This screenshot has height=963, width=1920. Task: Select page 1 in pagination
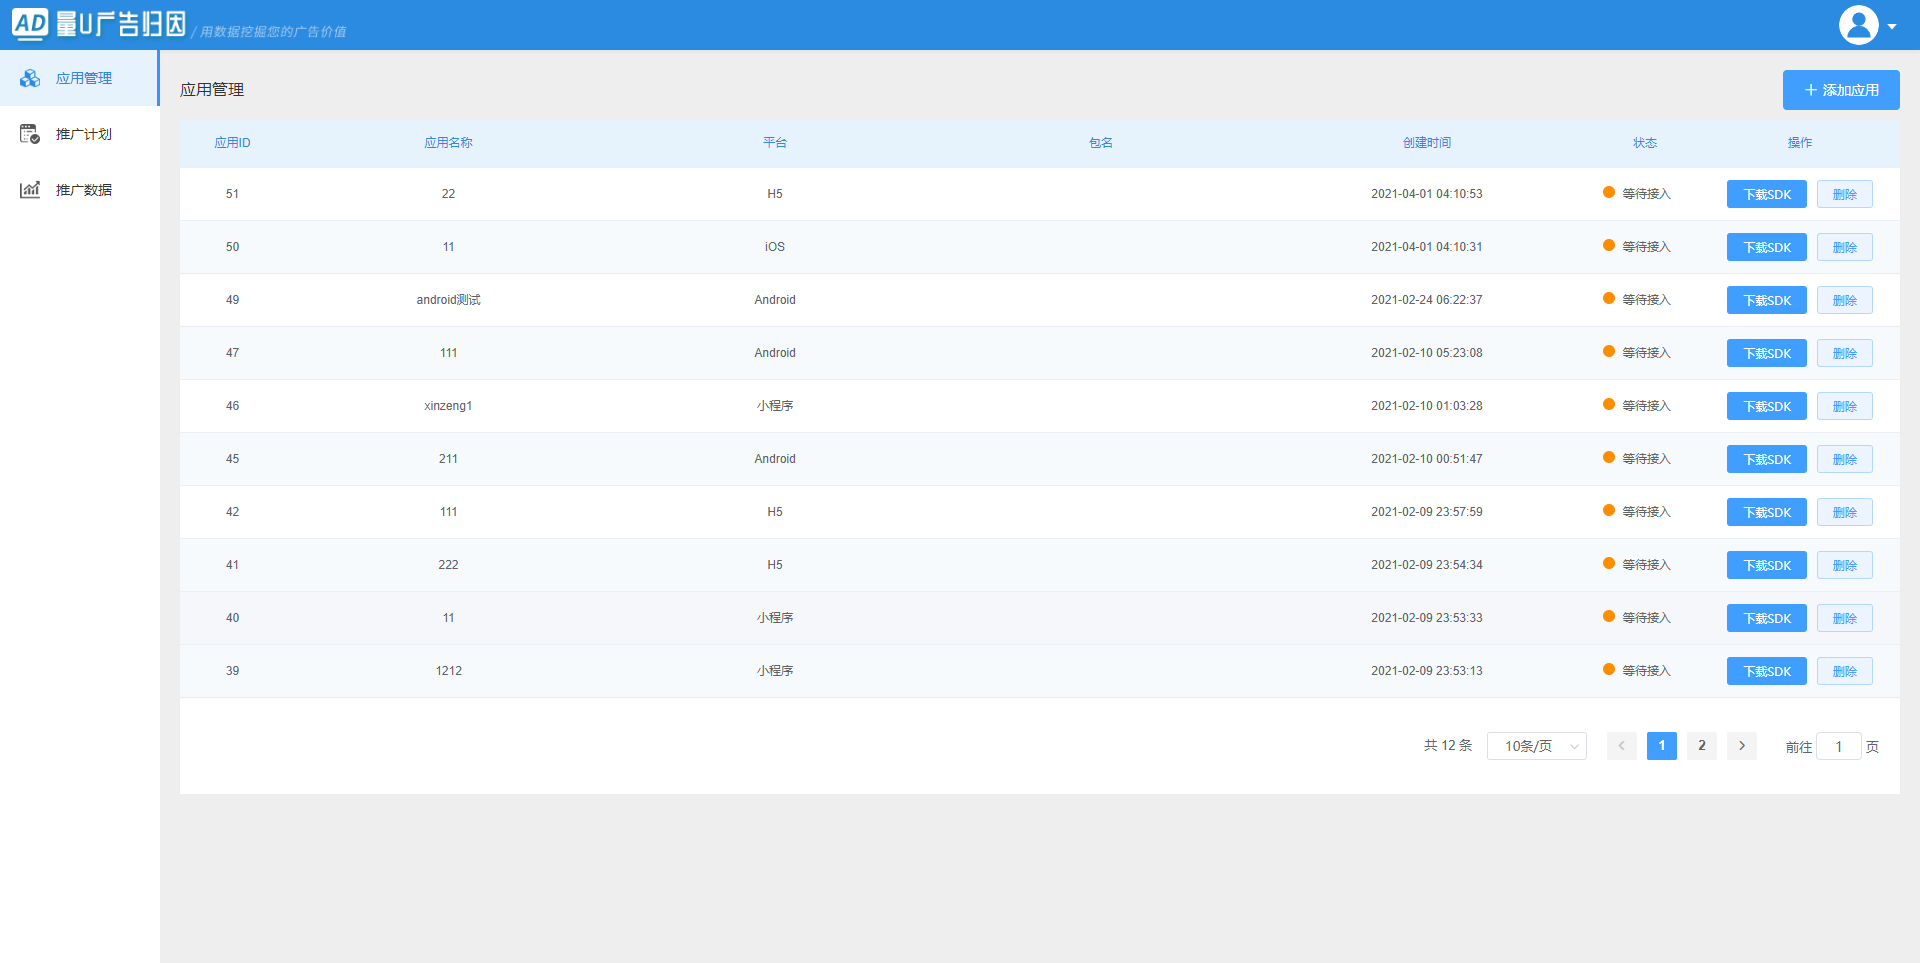(x=1661, y=746)
